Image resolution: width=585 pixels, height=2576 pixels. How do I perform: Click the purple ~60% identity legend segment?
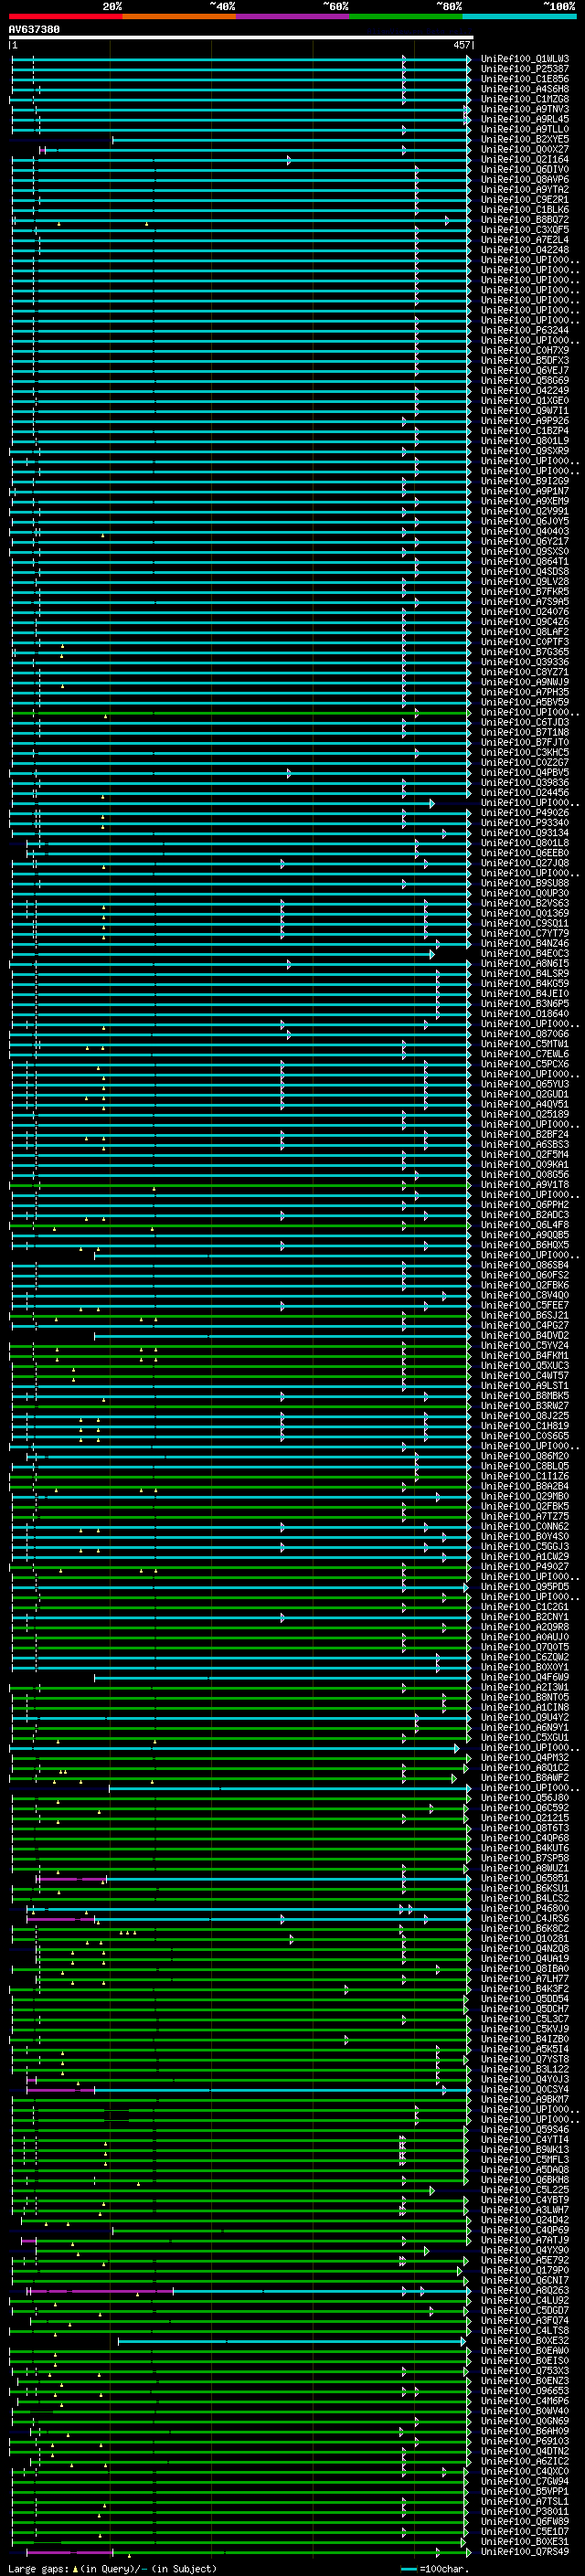[x=293, y=16]
